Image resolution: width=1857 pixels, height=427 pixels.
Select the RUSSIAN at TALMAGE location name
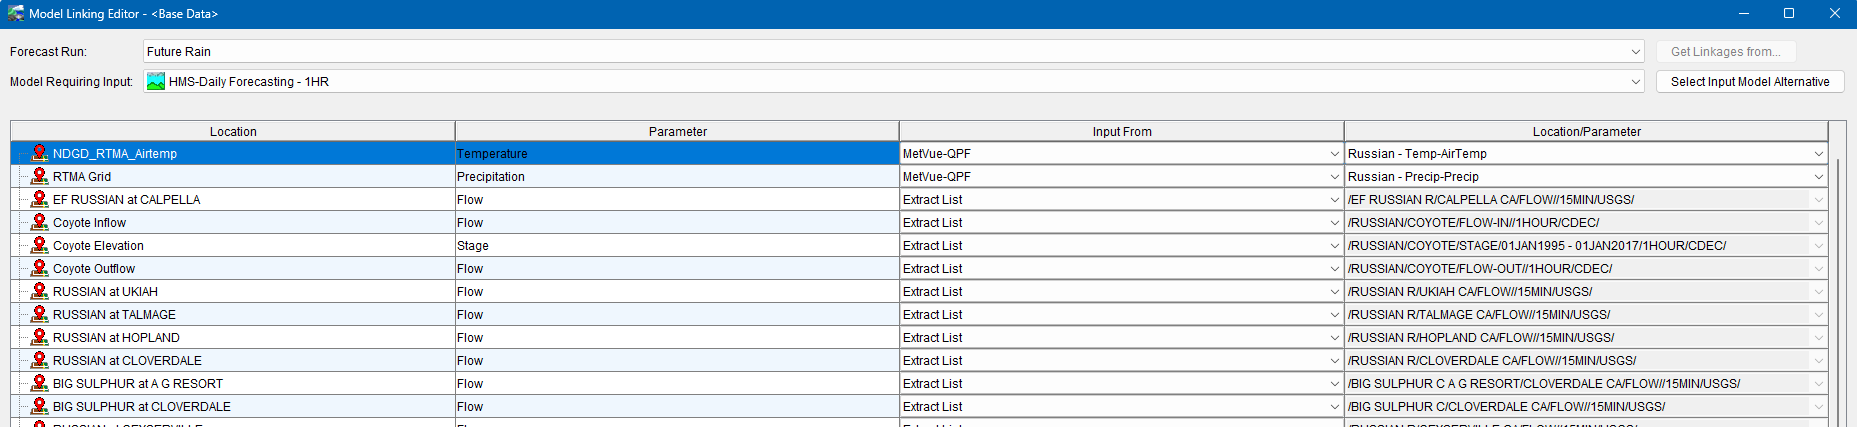pos(114,315)
